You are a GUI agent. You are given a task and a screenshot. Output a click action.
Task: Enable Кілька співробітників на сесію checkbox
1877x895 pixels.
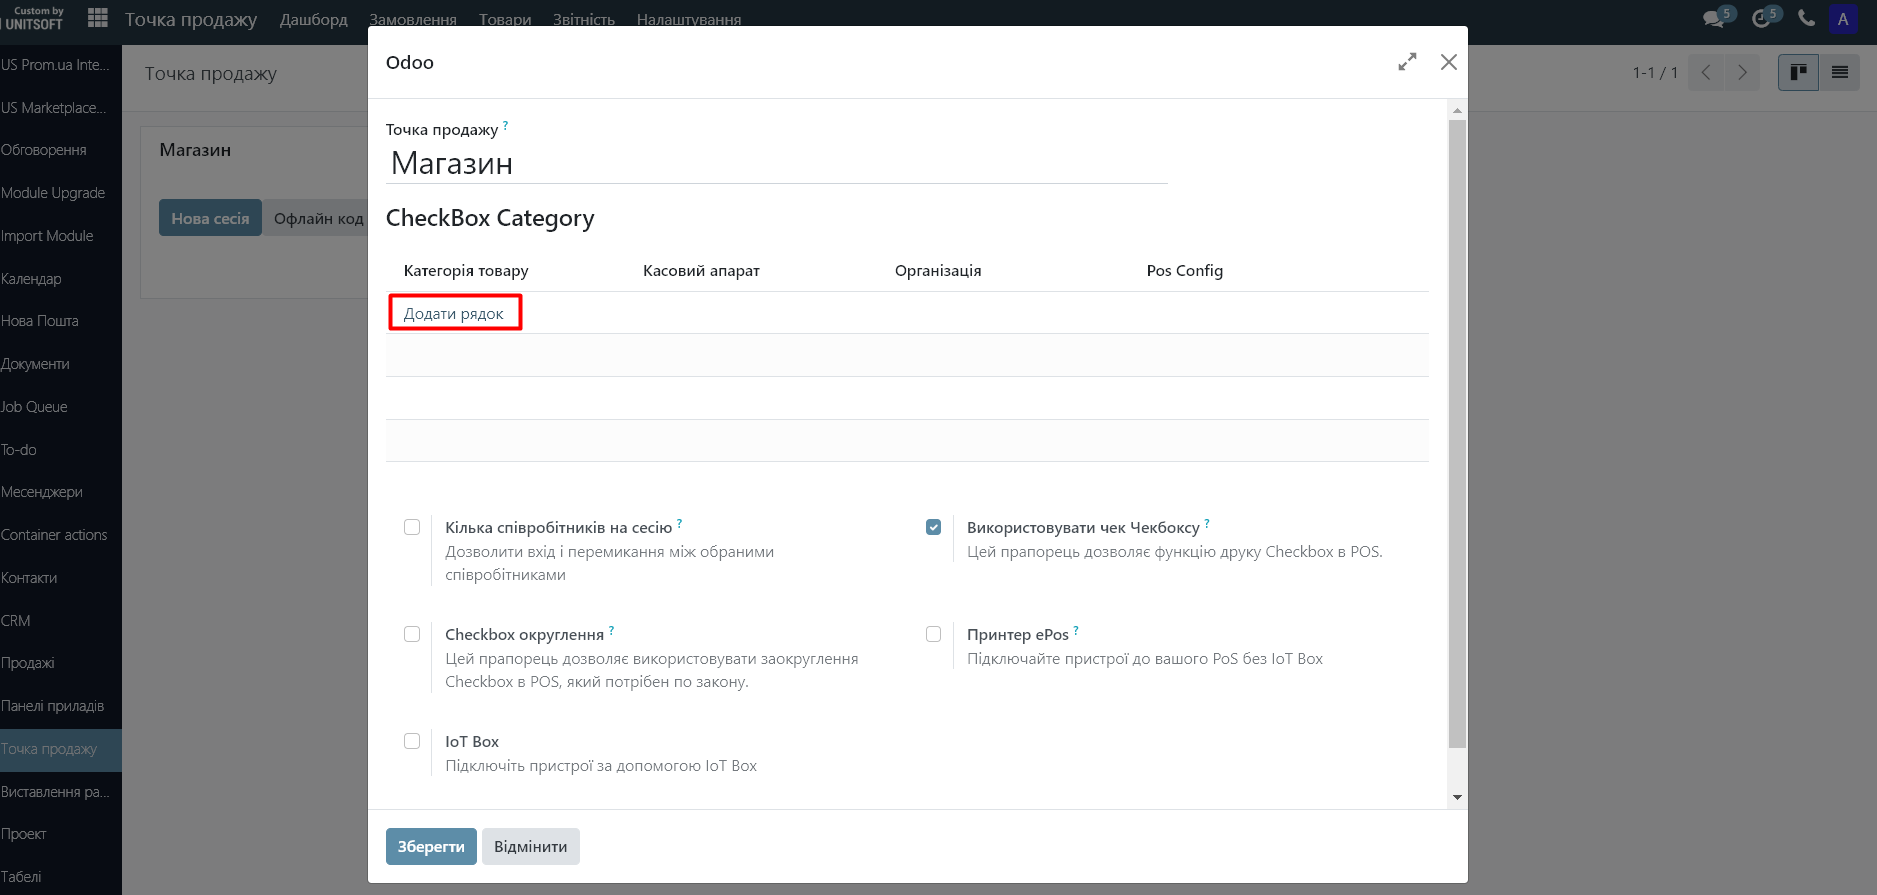coord(412,527)
